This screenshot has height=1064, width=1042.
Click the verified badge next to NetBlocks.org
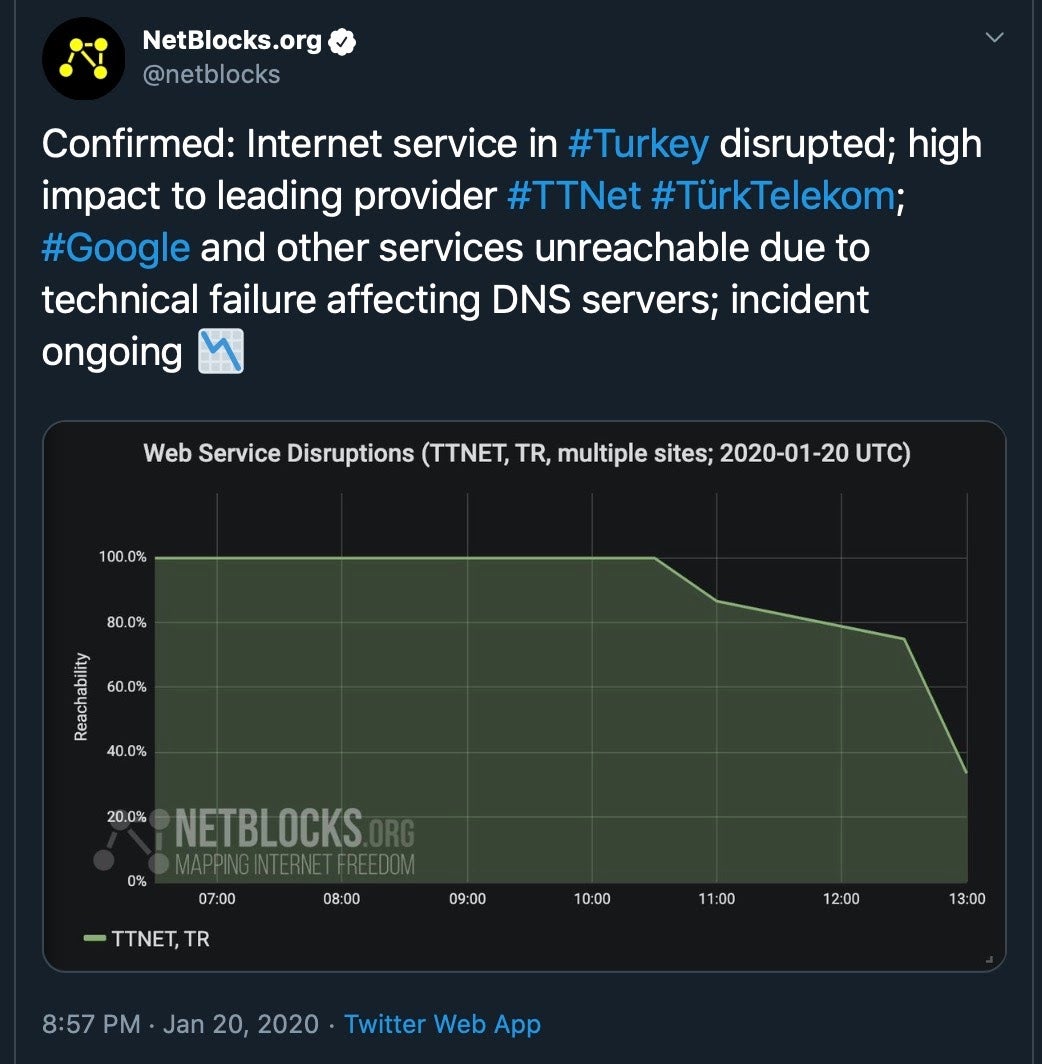343,42
